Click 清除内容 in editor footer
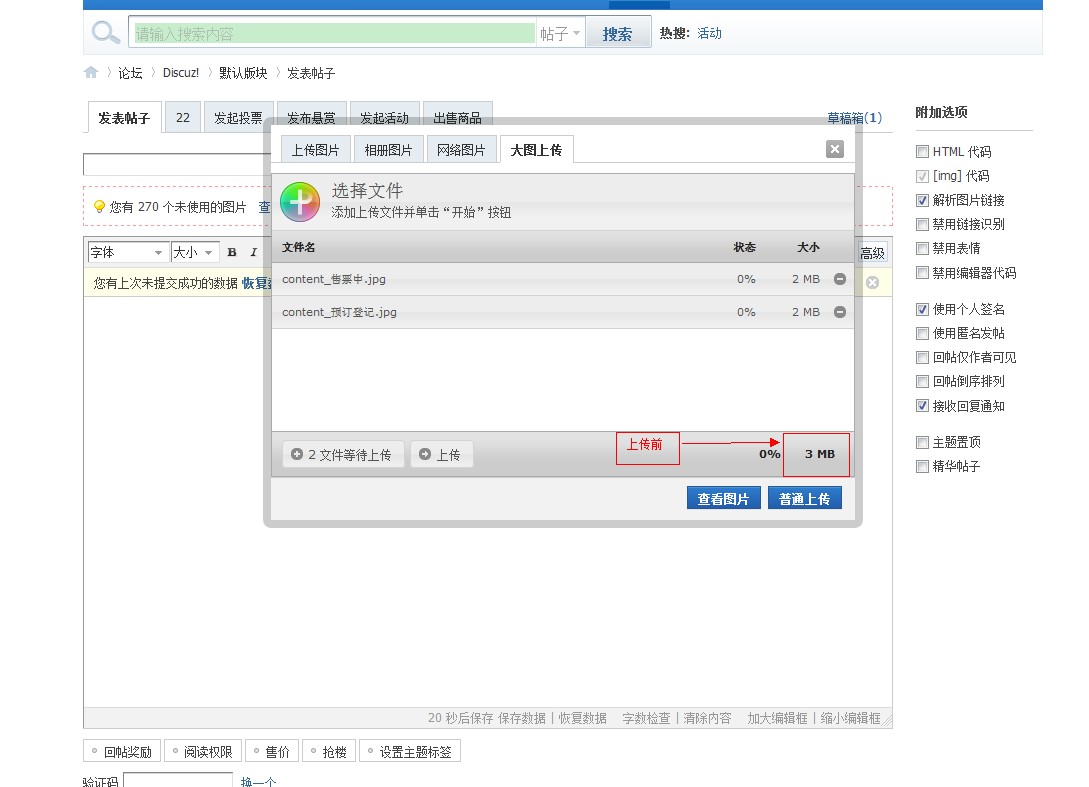 click(707, 718)
